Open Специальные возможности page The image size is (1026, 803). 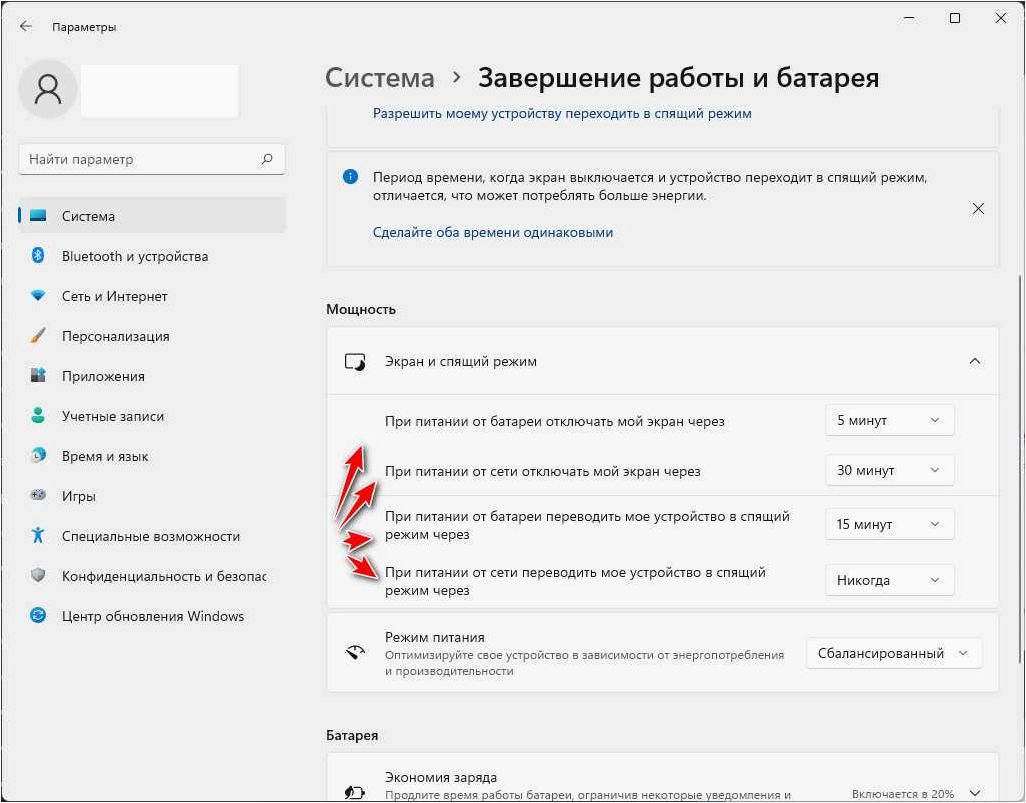[x=152, y=535]
